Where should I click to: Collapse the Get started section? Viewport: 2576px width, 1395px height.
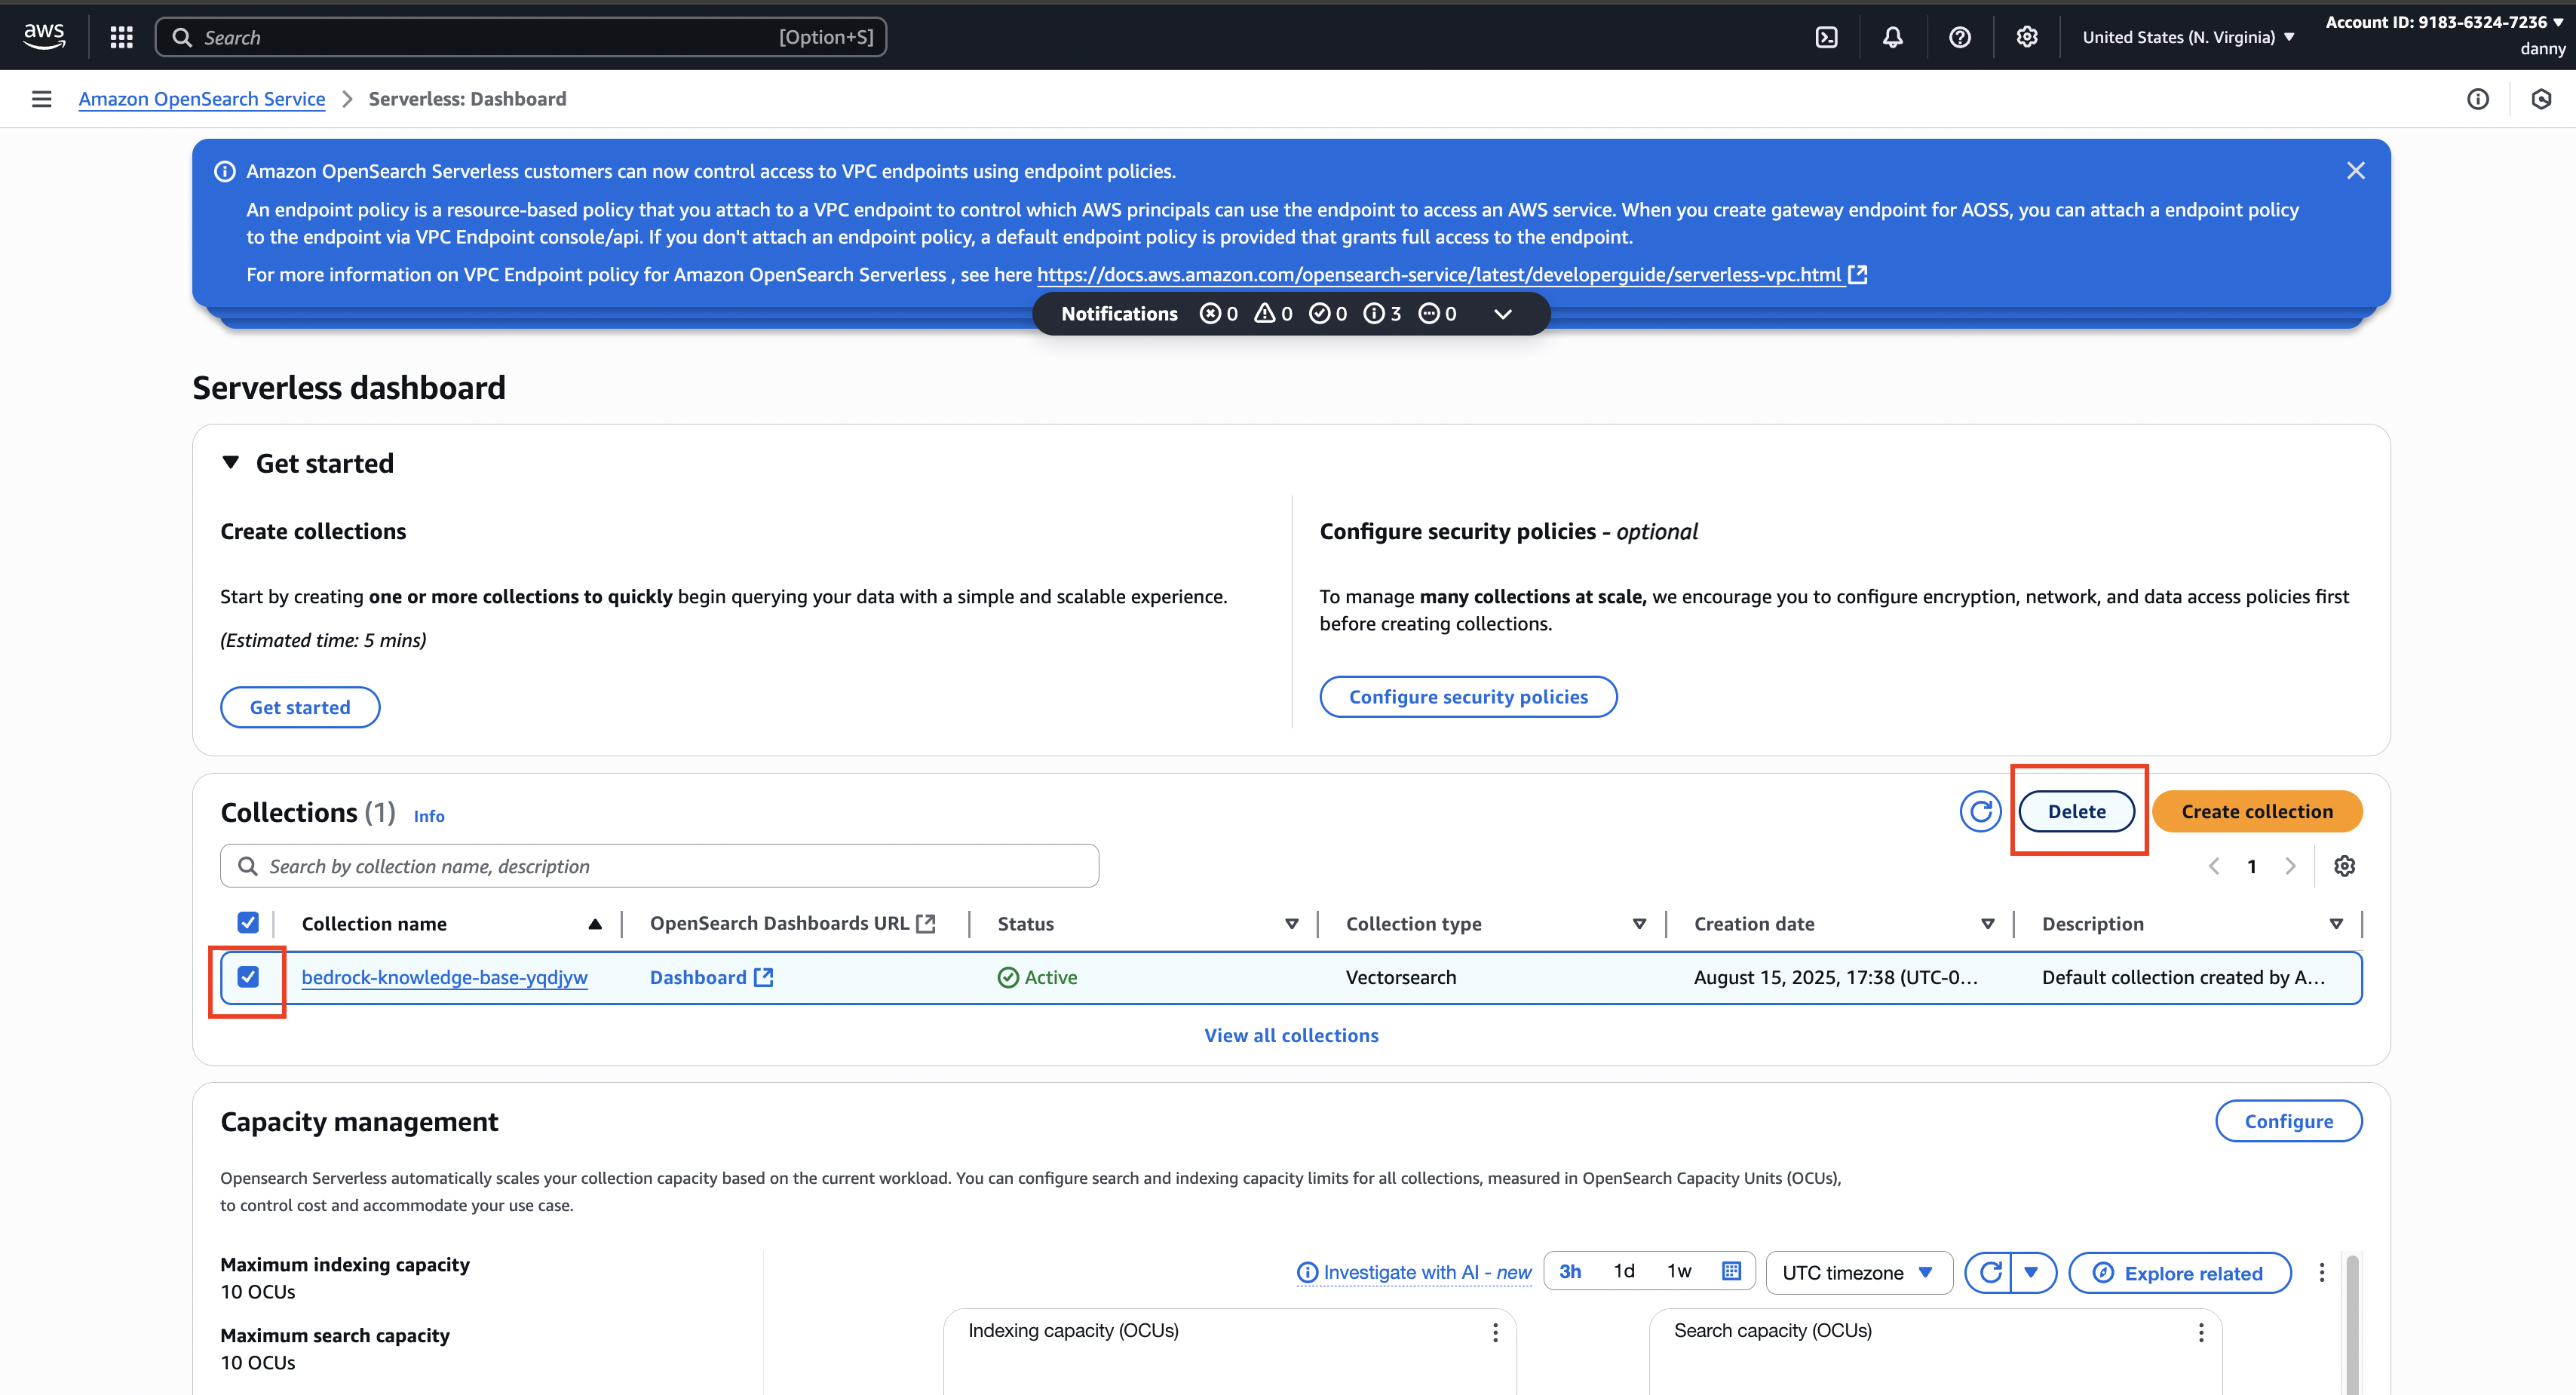point(231,463)
